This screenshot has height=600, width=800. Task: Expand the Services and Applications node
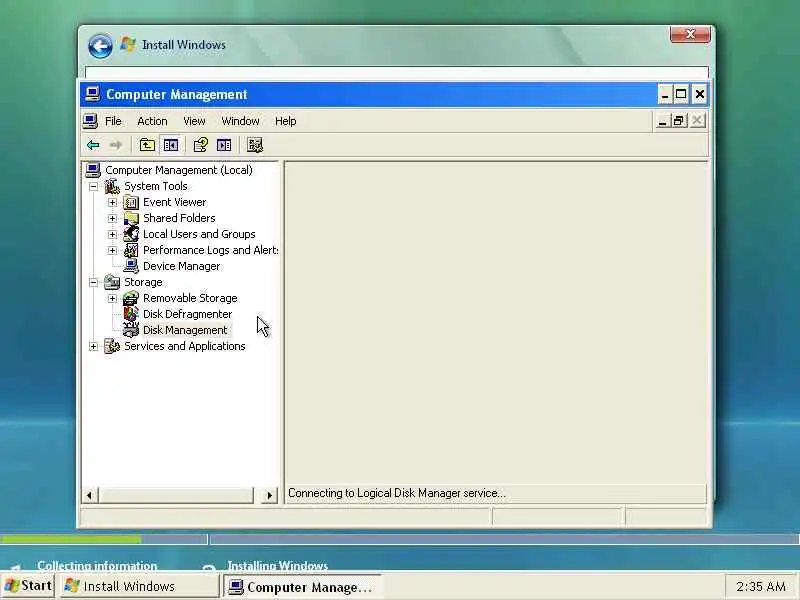(x=93, y=346)
